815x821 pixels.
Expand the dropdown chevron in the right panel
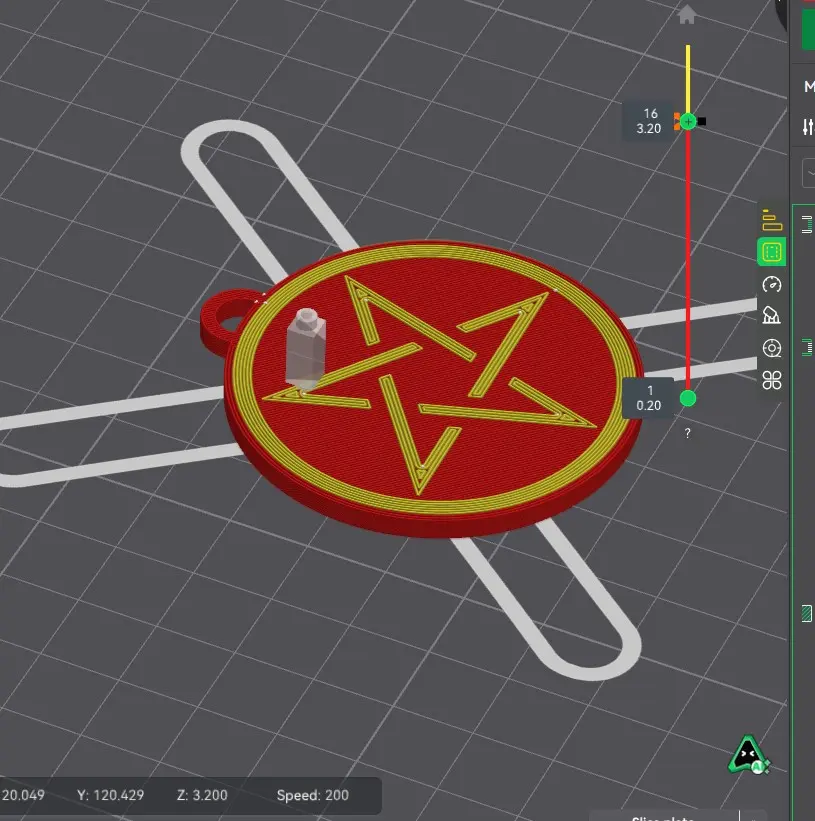[x=810, y=173]
